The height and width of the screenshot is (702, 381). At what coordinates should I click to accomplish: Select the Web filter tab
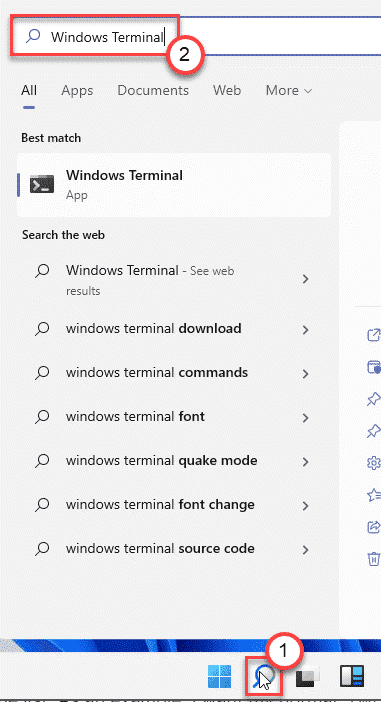[227, 90]
